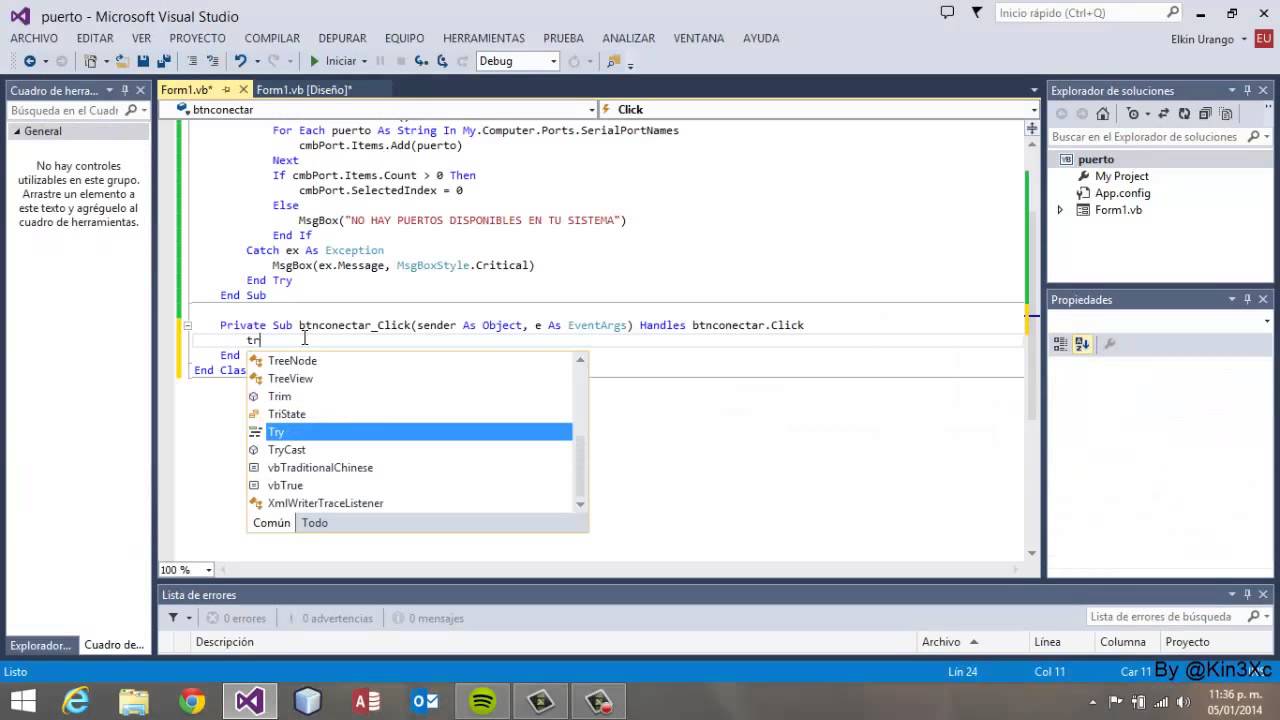Open Explorador de soluciones window options dropdown

pos(1232,90)
